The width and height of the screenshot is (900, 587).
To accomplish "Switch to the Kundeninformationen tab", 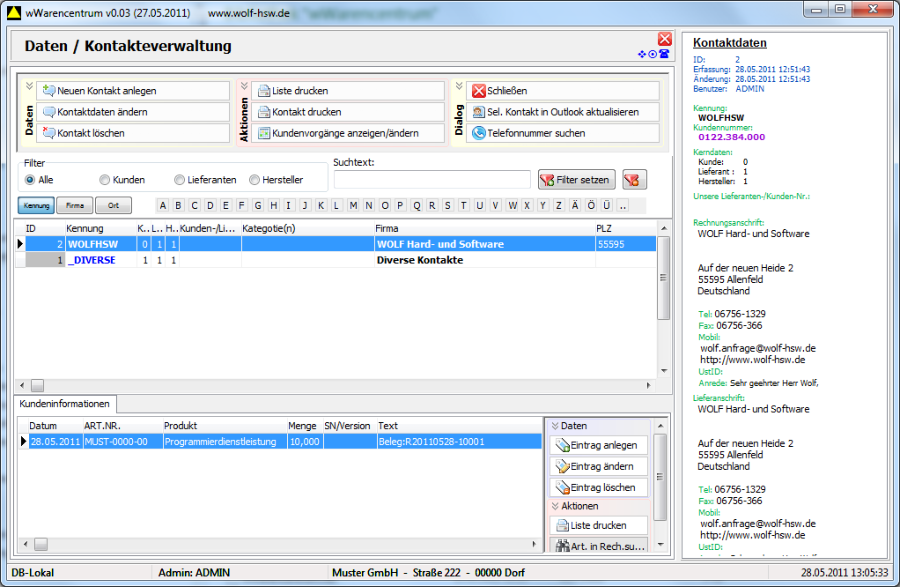I will tap(66, 404).
